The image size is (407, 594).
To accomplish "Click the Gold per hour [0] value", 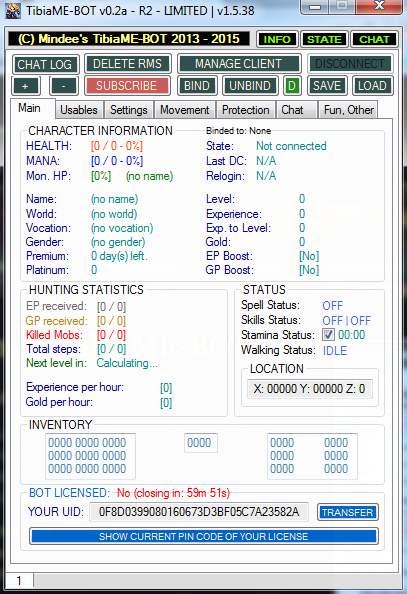I will point(166,402).
